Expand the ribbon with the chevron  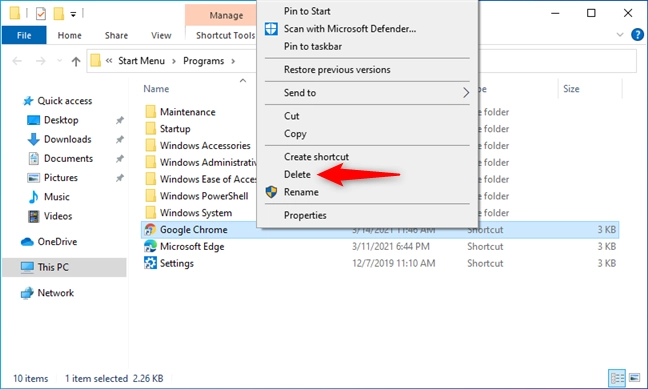pos(620,35)
